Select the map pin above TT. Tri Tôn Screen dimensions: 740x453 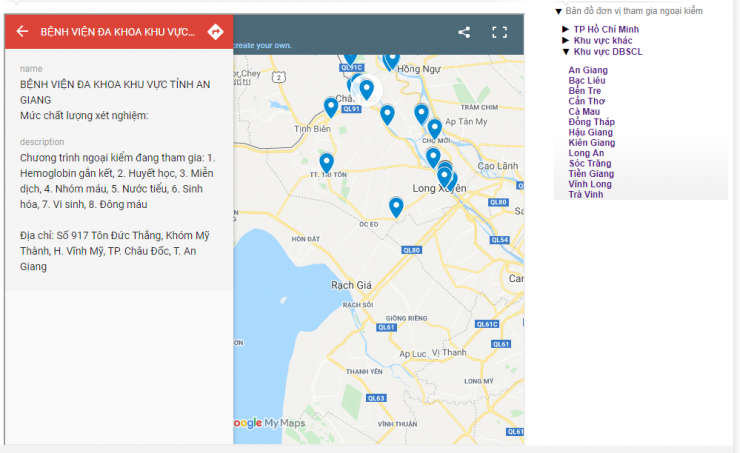tap(326, 161)
